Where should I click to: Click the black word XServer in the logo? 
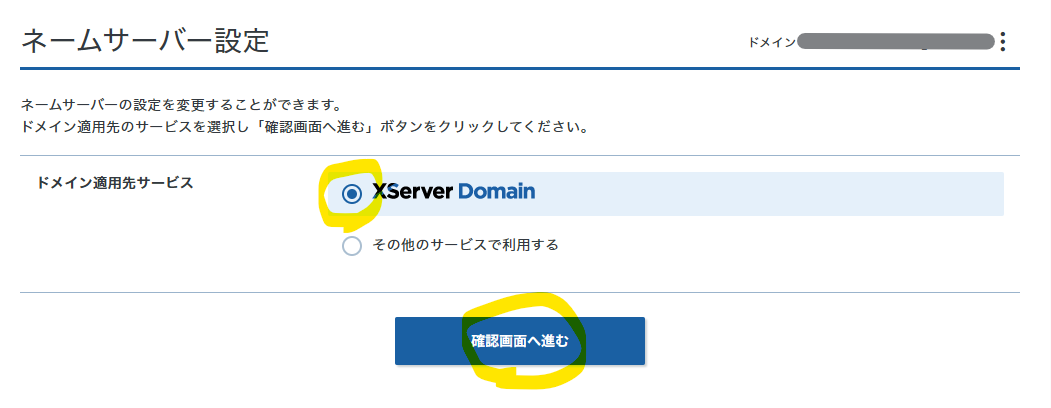(x=413, y=191)
